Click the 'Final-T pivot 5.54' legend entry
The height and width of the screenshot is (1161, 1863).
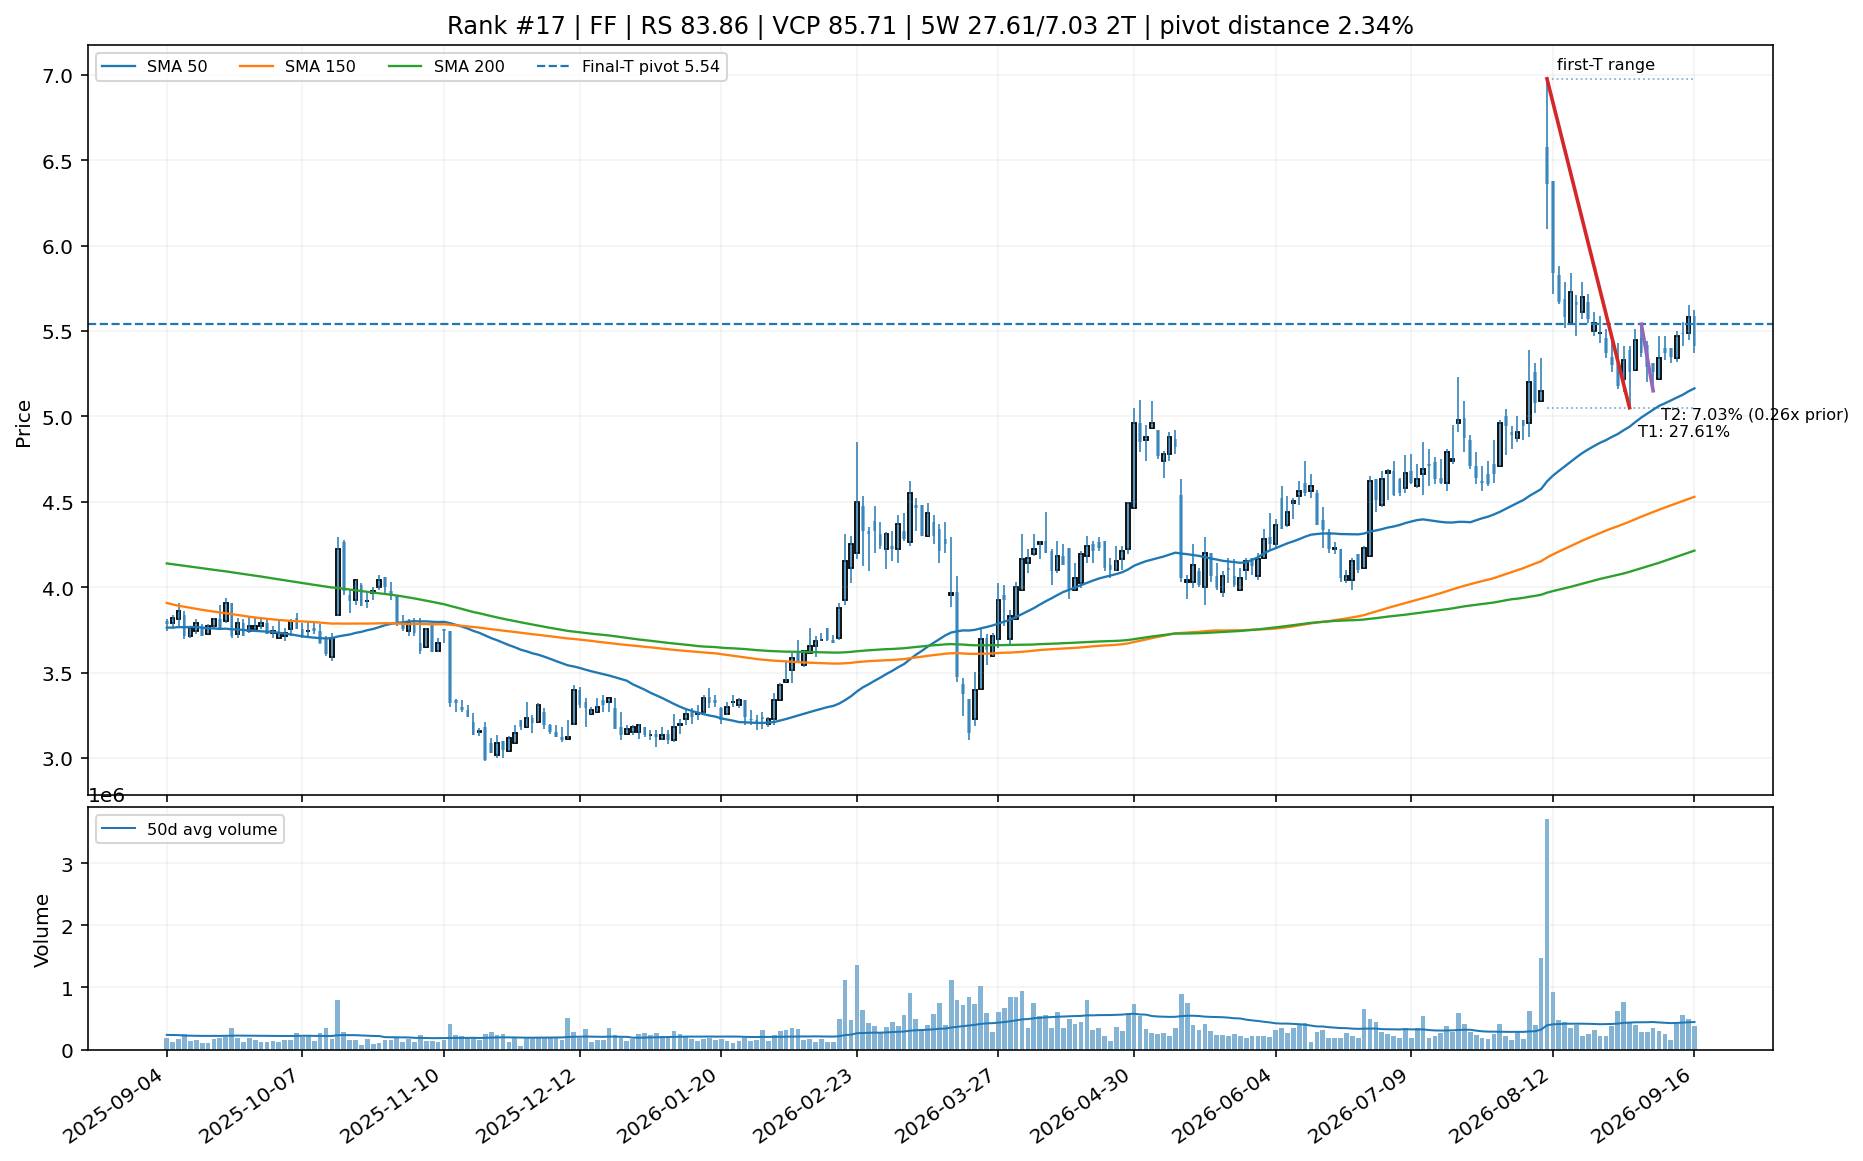(628, 67)
